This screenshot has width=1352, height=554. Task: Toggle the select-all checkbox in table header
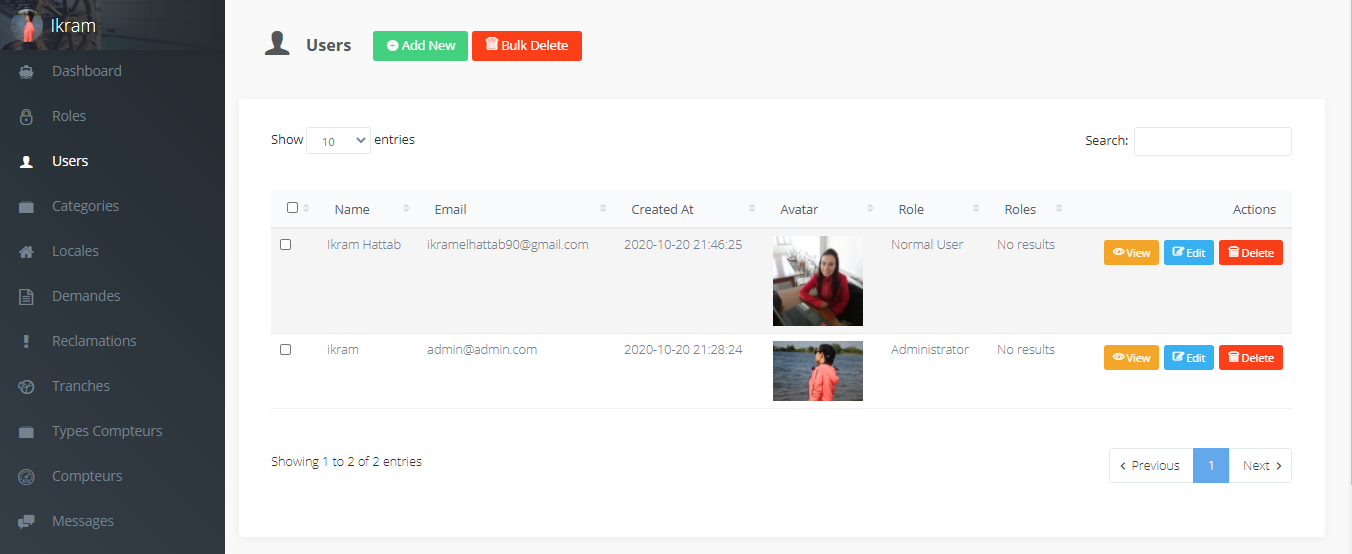tap(292, 208)
